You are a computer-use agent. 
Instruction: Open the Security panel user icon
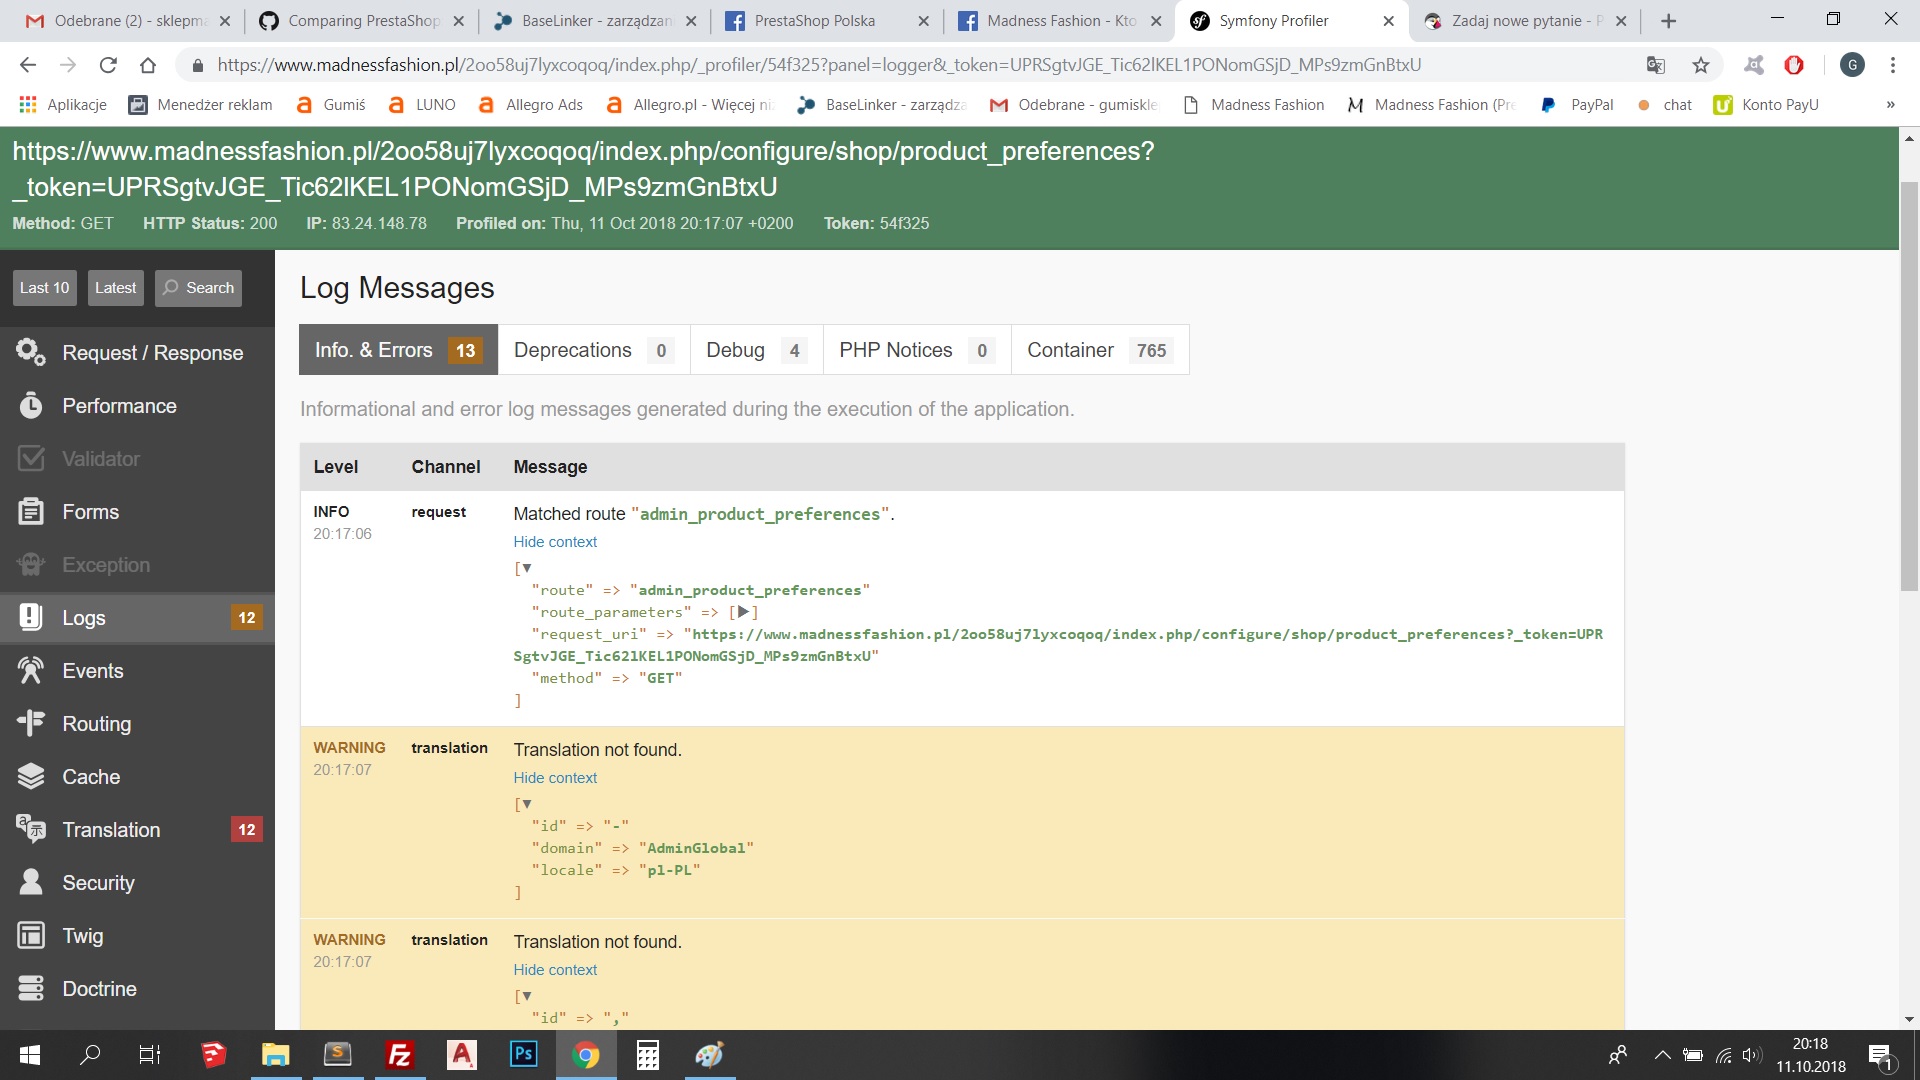pyautogui.click(x=31, y=882)
